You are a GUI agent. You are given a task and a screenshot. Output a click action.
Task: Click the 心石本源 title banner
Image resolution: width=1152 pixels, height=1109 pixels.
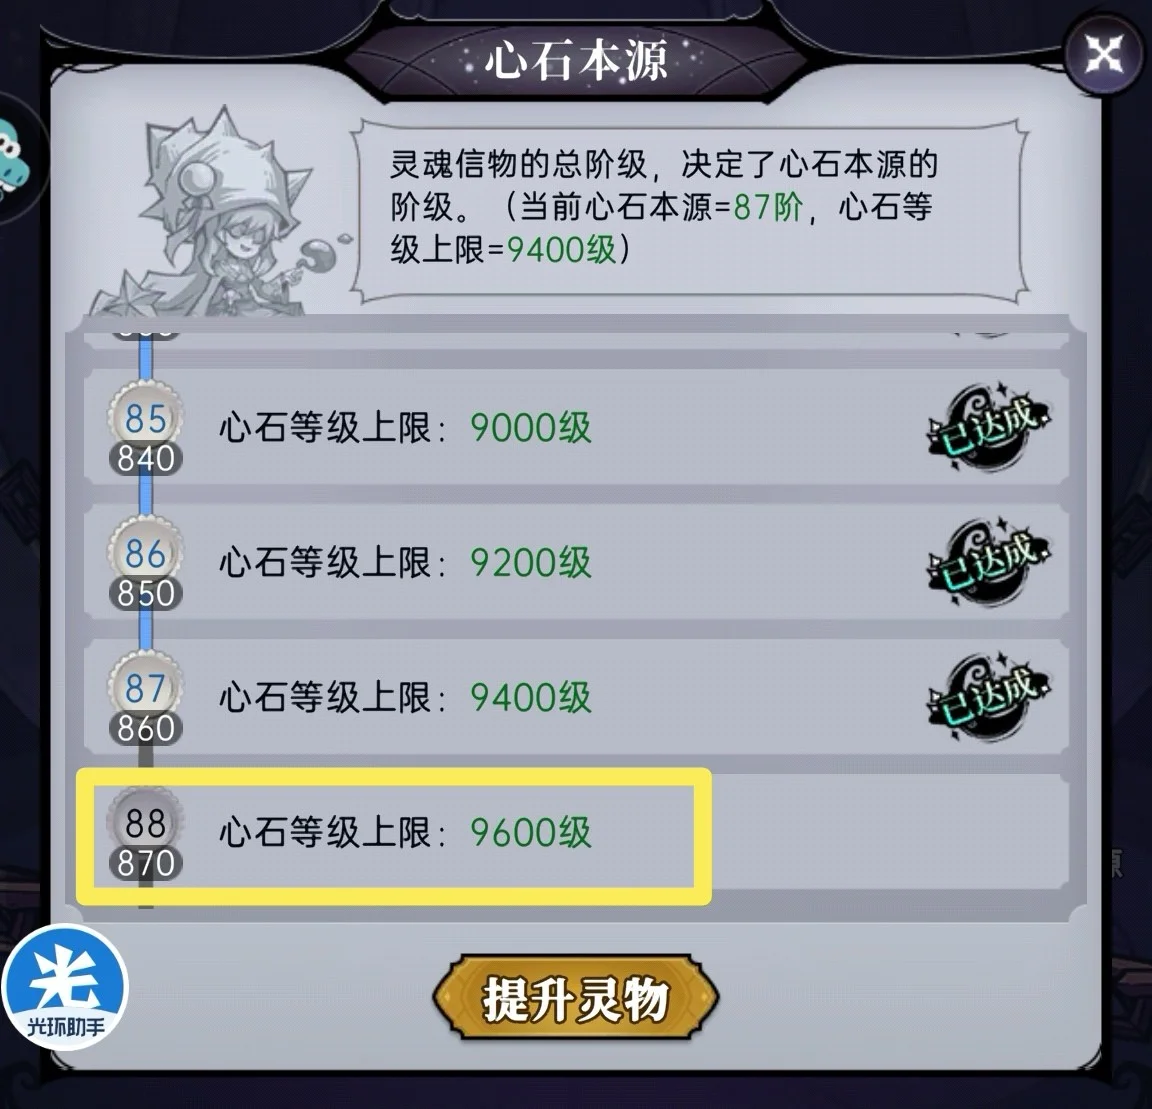coord(576,59)
